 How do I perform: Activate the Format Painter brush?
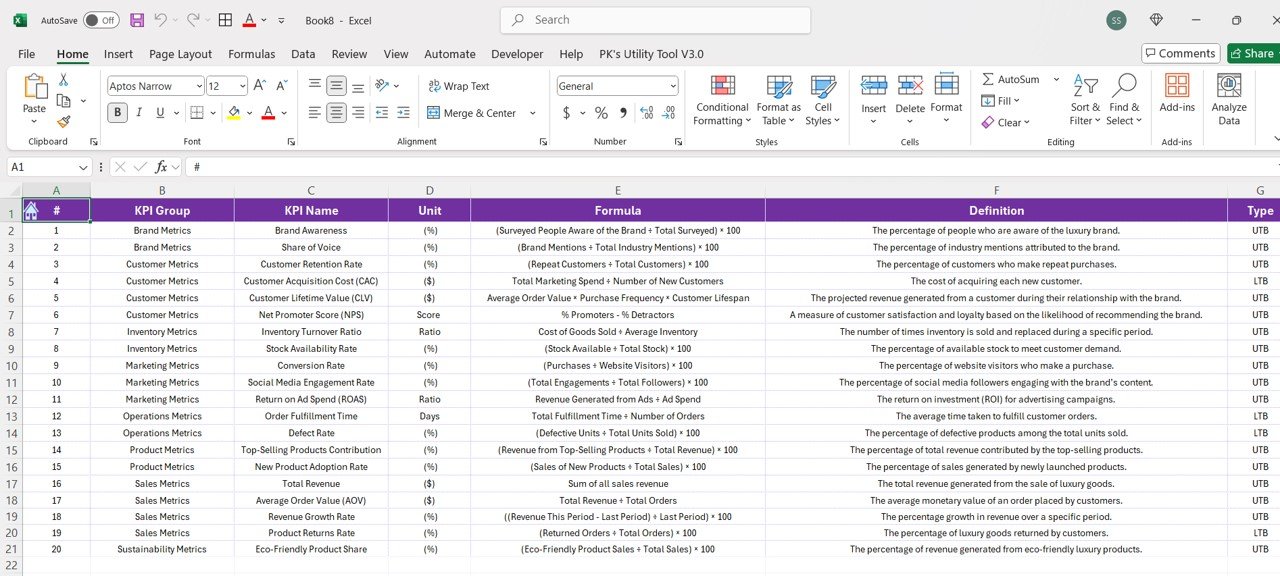tap(63, 122)
